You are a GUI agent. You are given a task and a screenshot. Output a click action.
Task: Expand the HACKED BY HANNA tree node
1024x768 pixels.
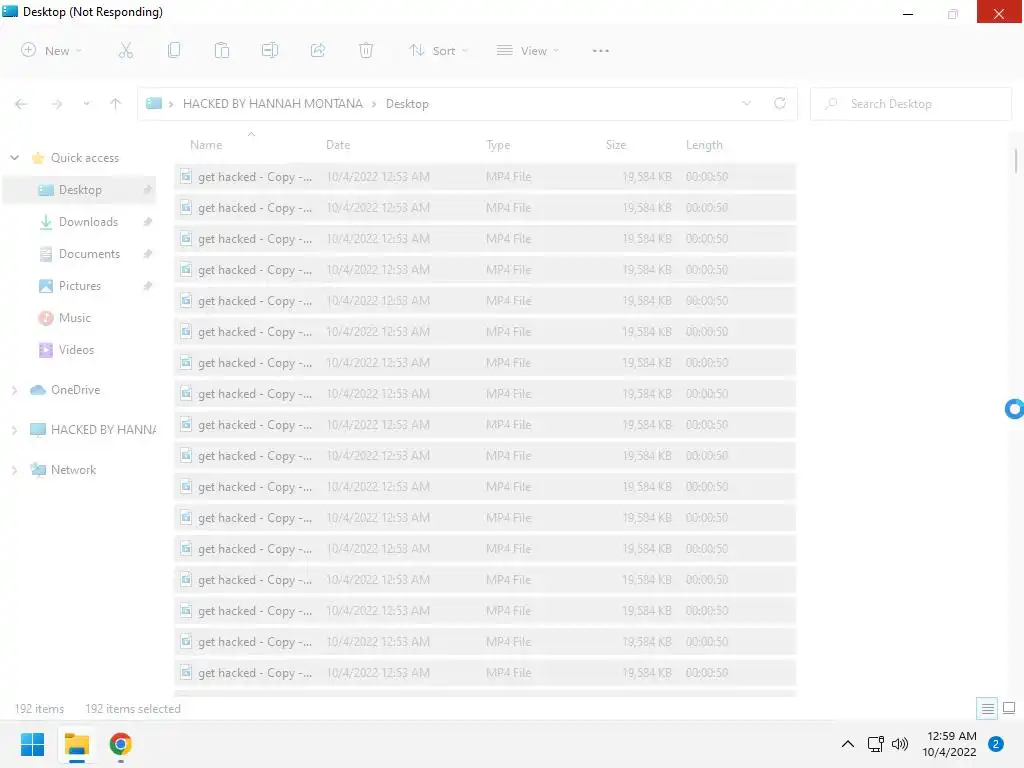pos(14,430)
